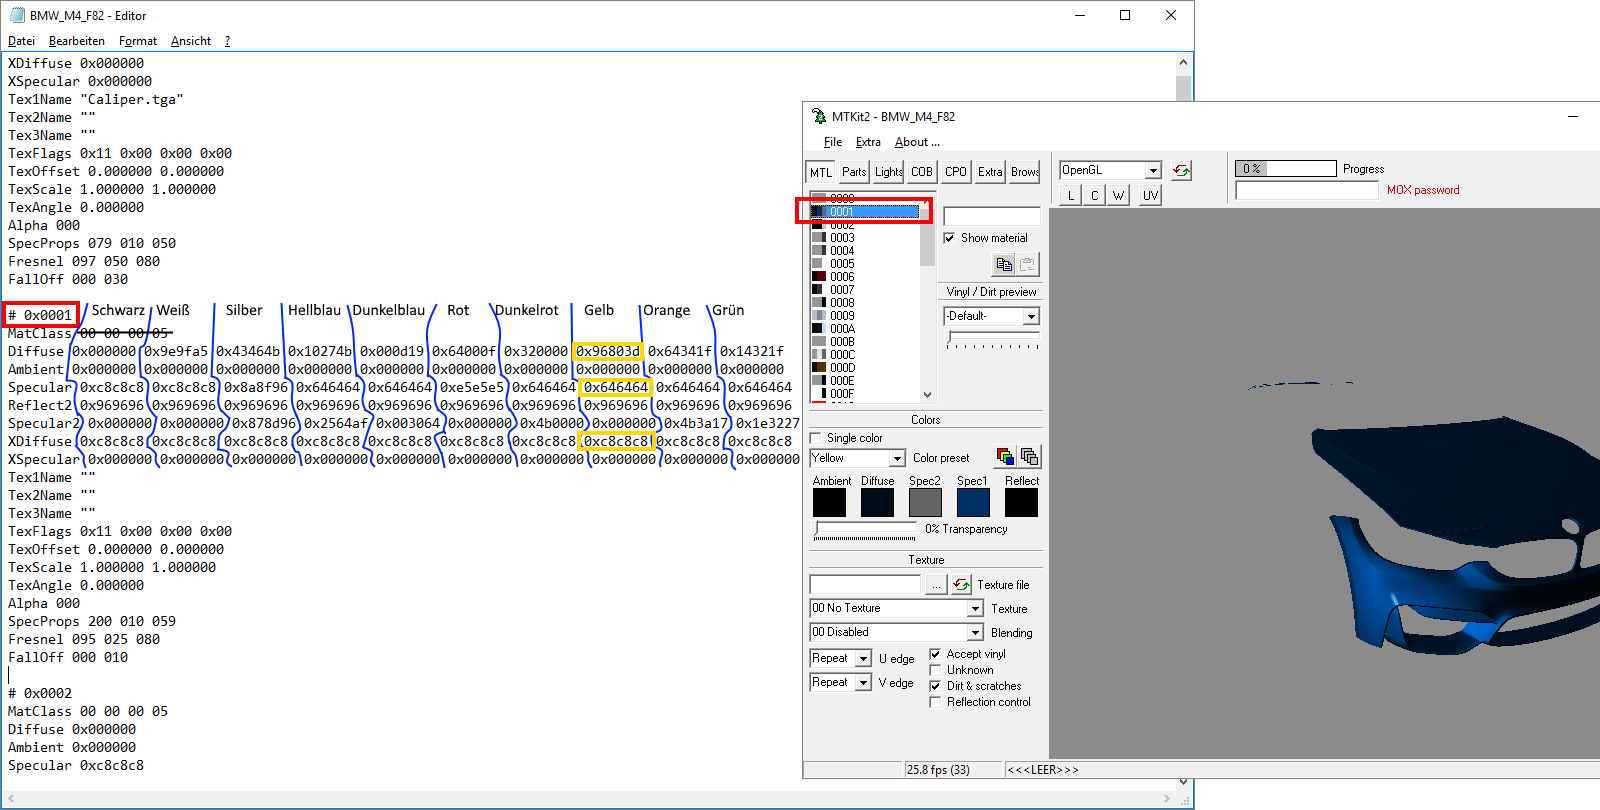Screen dimensions: 1600x810
Task: Switch to the MTL tab
Action: (x=821, y=172)
